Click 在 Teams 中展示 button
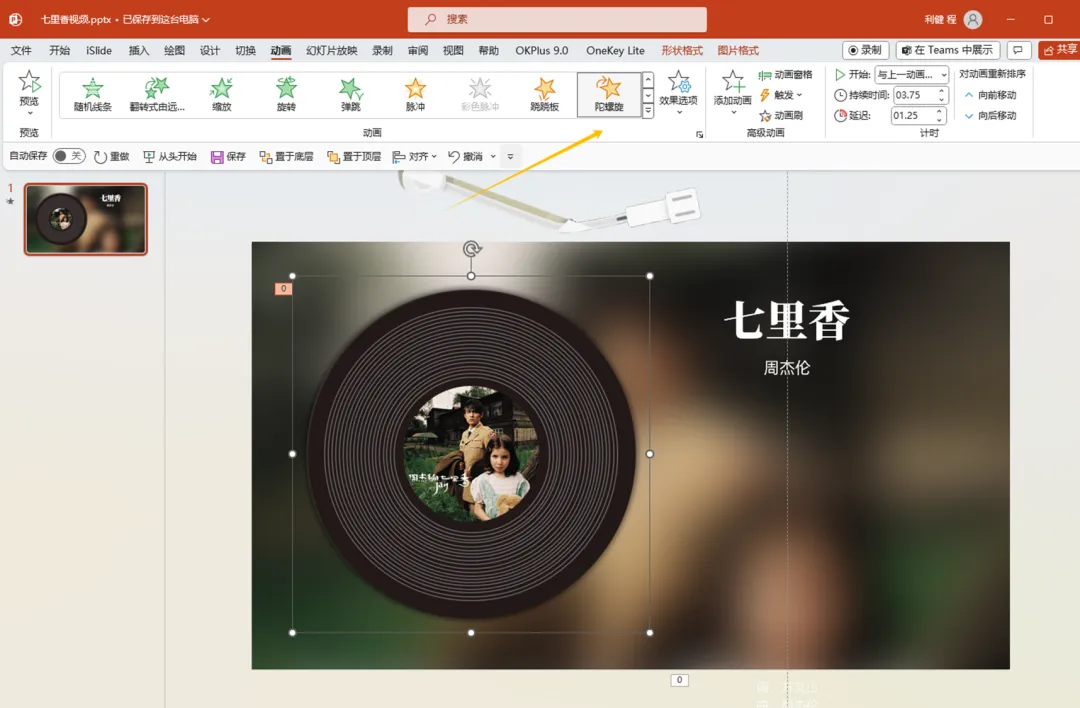 coord(947,50)
